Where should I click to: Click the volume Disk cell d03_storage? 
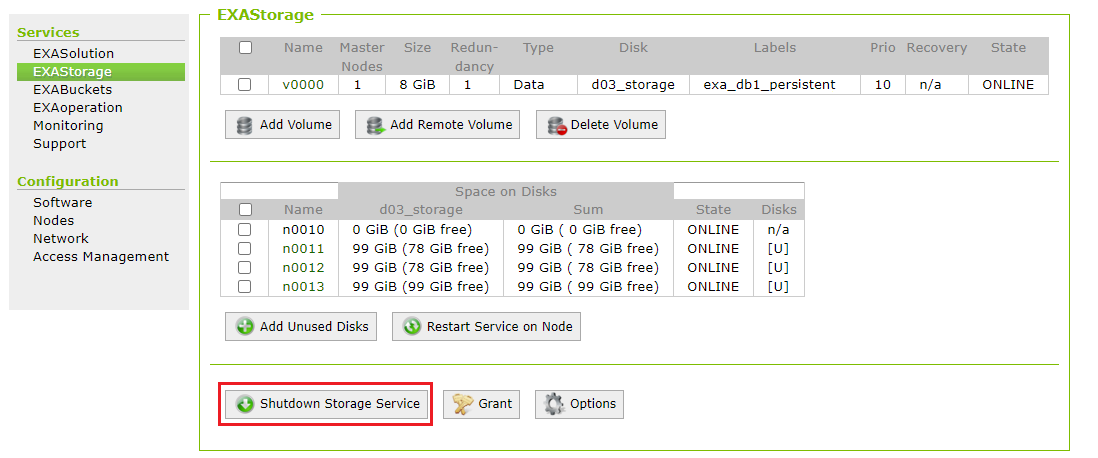coord(633,85)
